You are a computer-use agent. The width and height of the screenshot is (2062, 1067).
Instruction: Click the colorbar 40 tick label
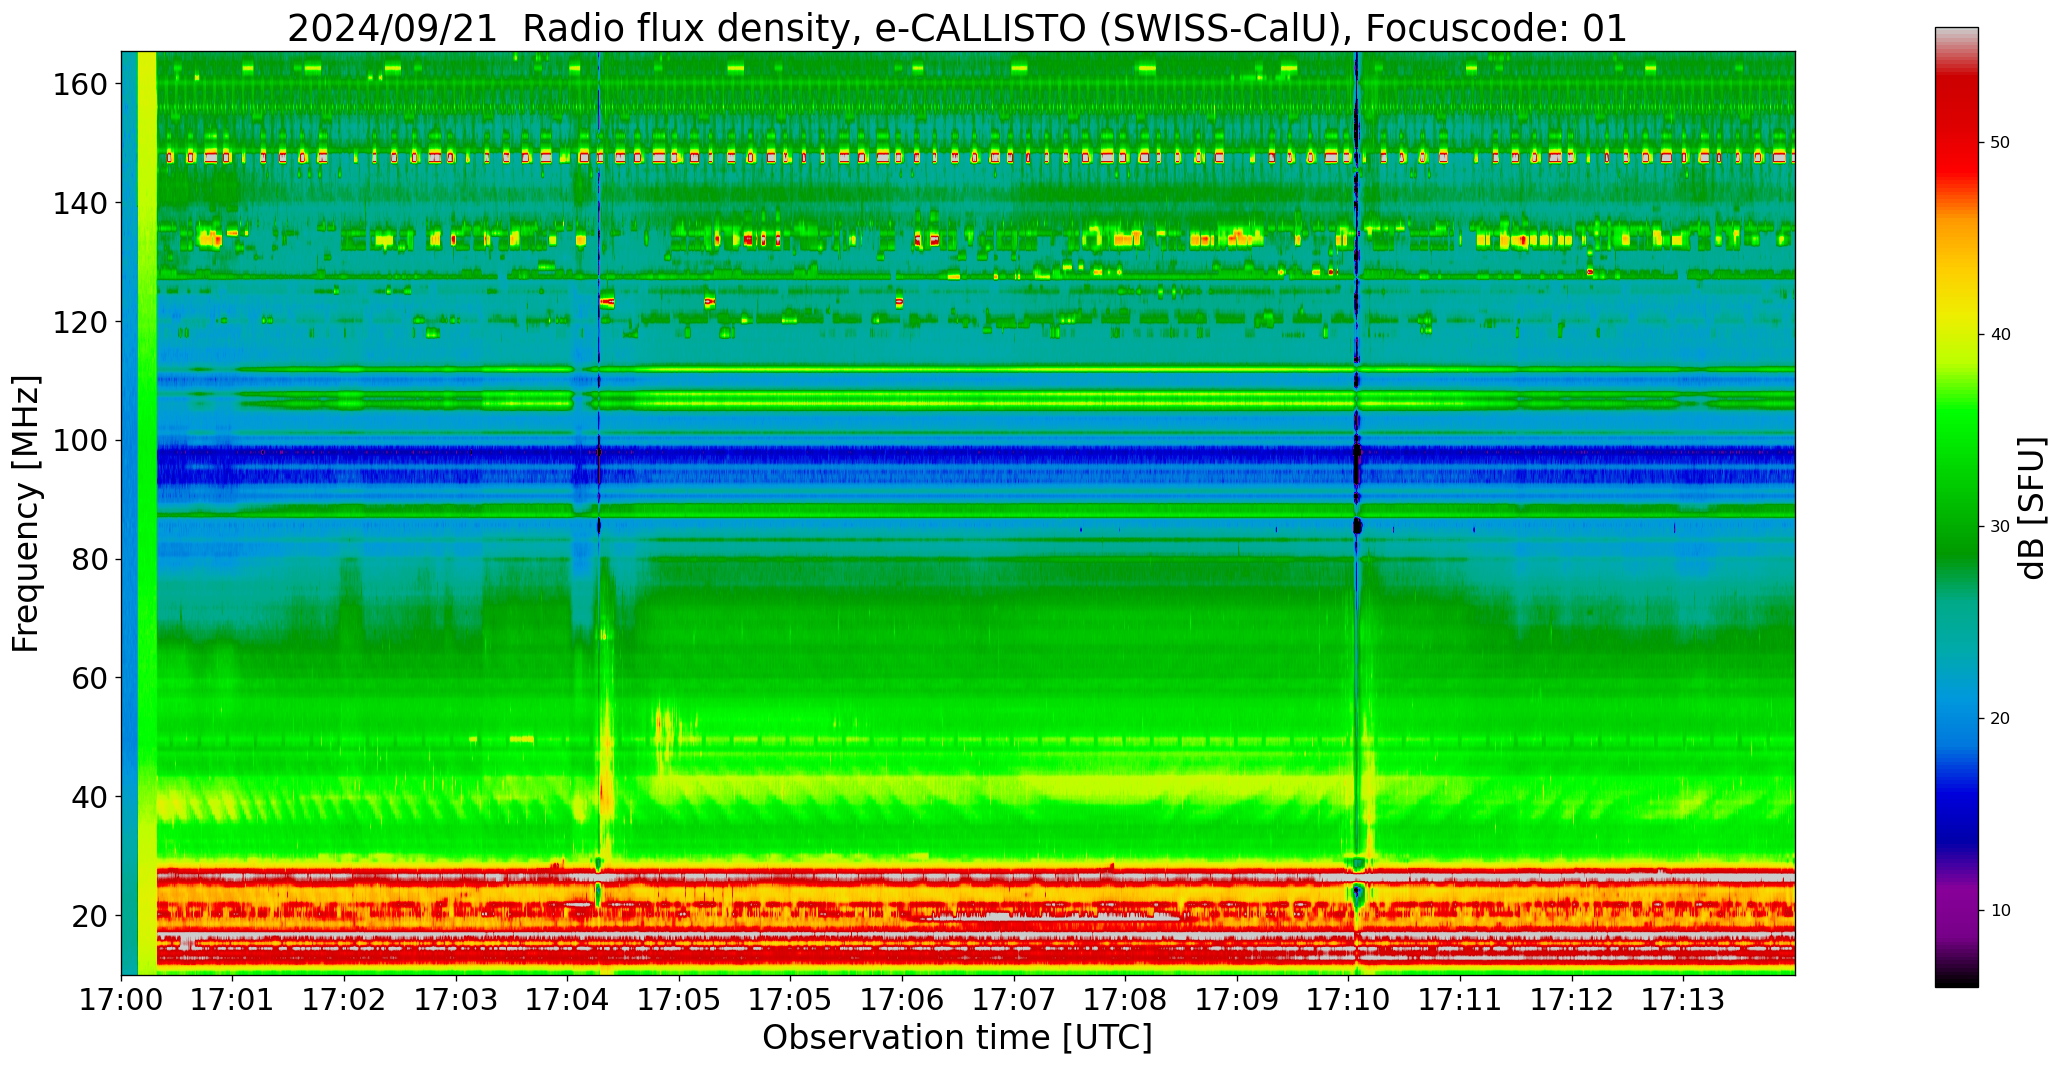2000,335
